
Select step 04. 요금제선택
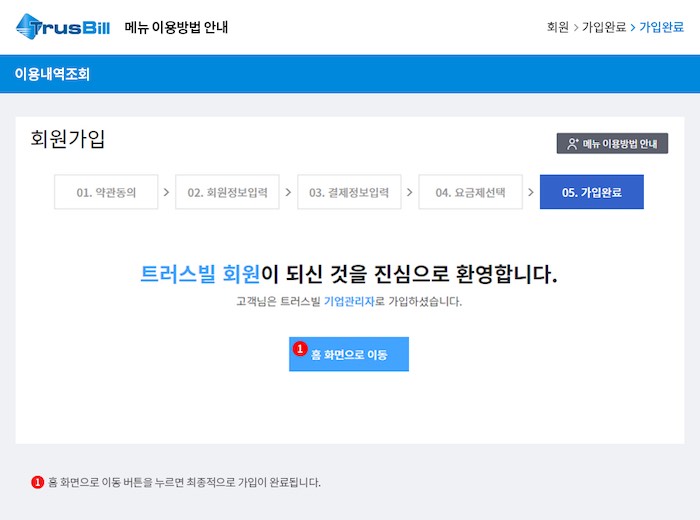click(x=471, y=192)
